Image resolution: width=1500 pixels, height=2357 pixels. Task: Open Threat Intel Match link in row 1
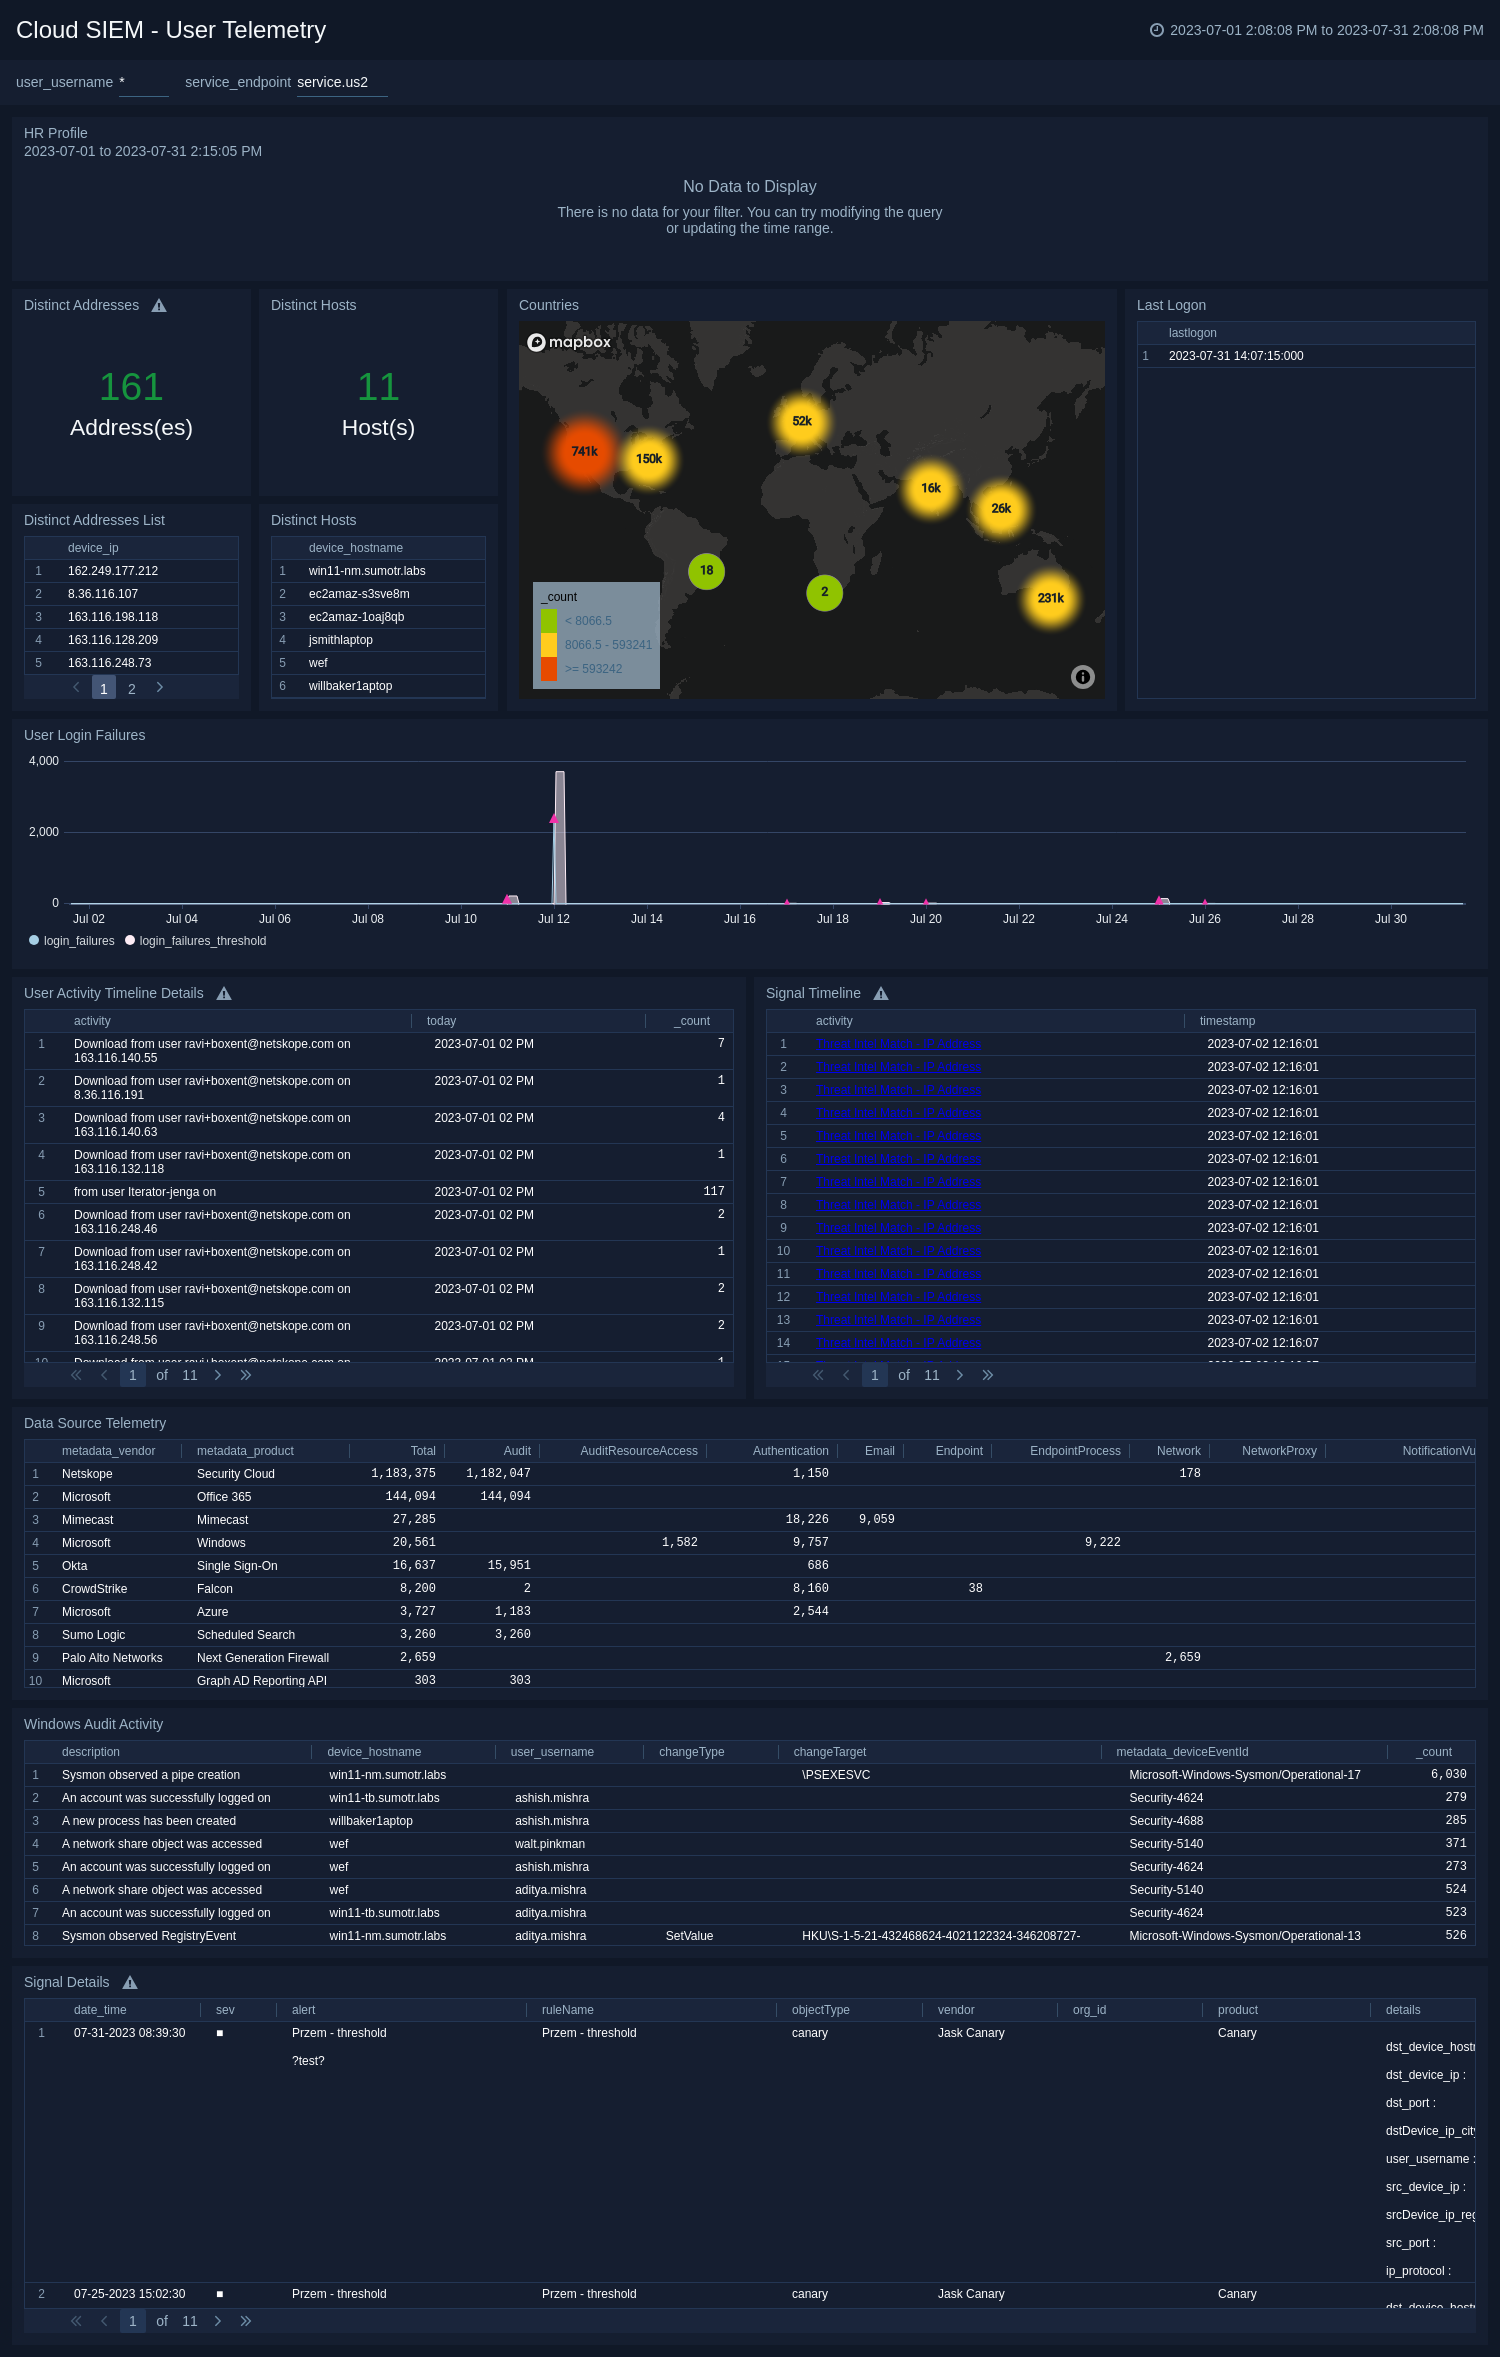click(x=898, y=1044)
